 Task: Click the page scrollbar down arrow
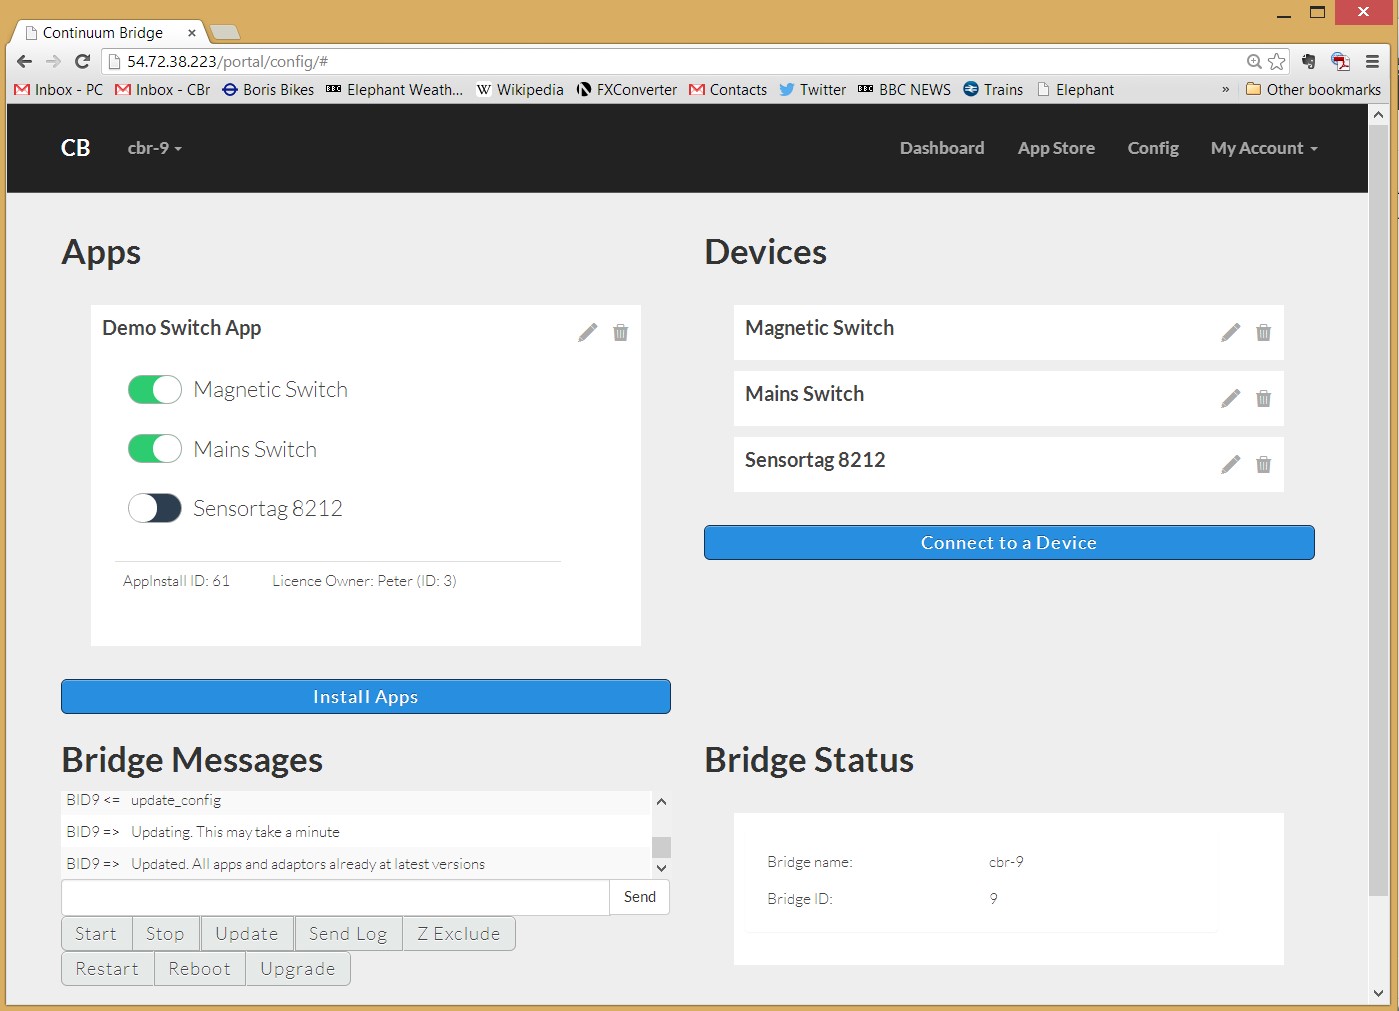click(1378, 993)
